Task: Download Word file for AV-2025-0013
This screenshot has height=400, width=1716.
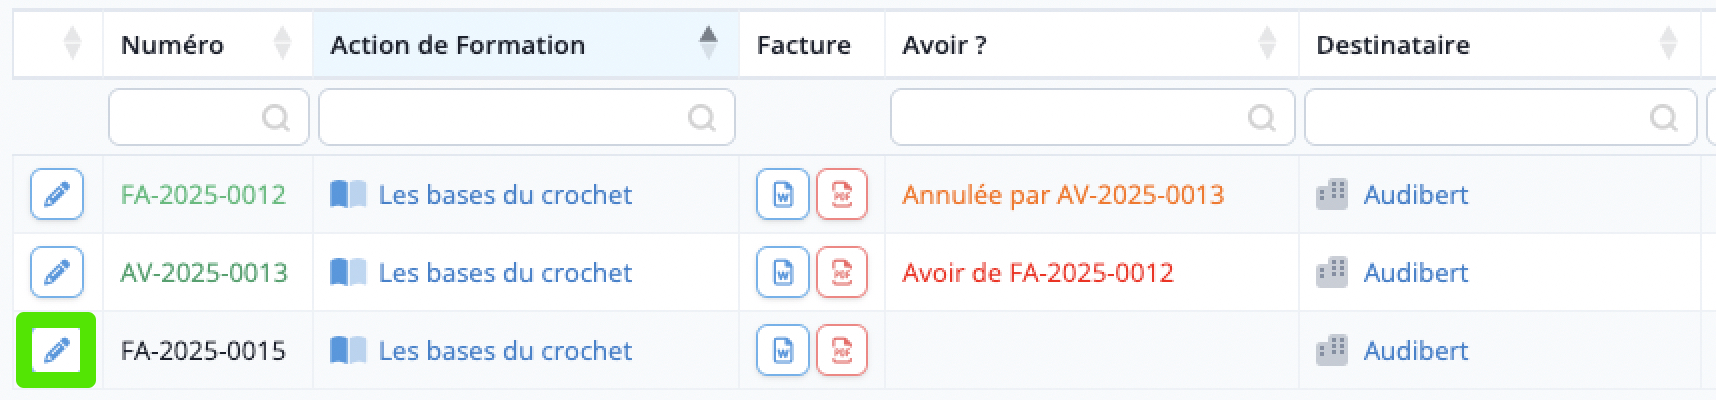Action: (x=783, y=272)
